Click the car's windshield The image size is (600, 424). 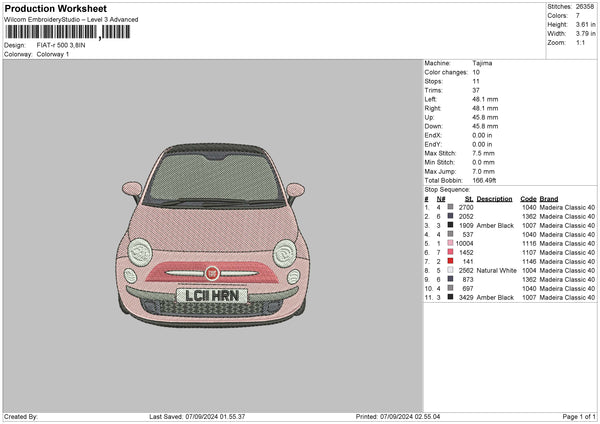pyautogui.click(x=213, y=176)
